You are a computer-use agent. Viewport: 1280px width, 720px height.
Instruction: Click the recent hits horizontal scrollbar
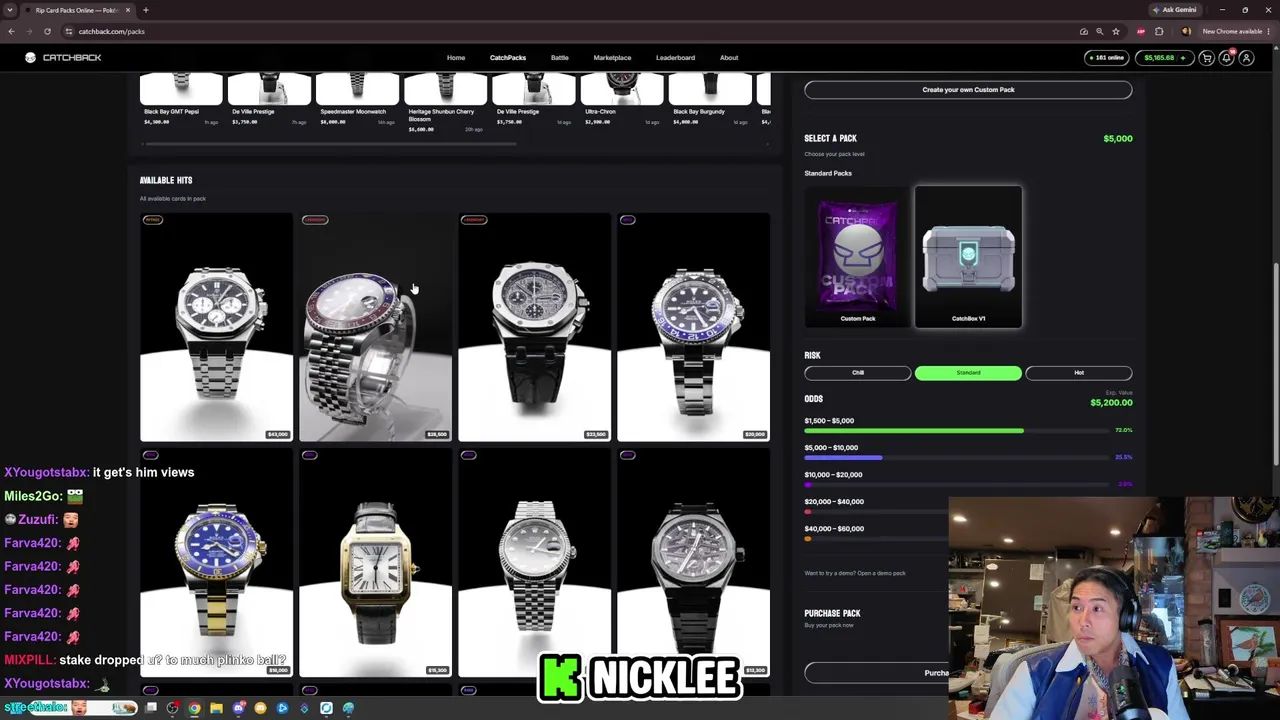tap(330, 144)
